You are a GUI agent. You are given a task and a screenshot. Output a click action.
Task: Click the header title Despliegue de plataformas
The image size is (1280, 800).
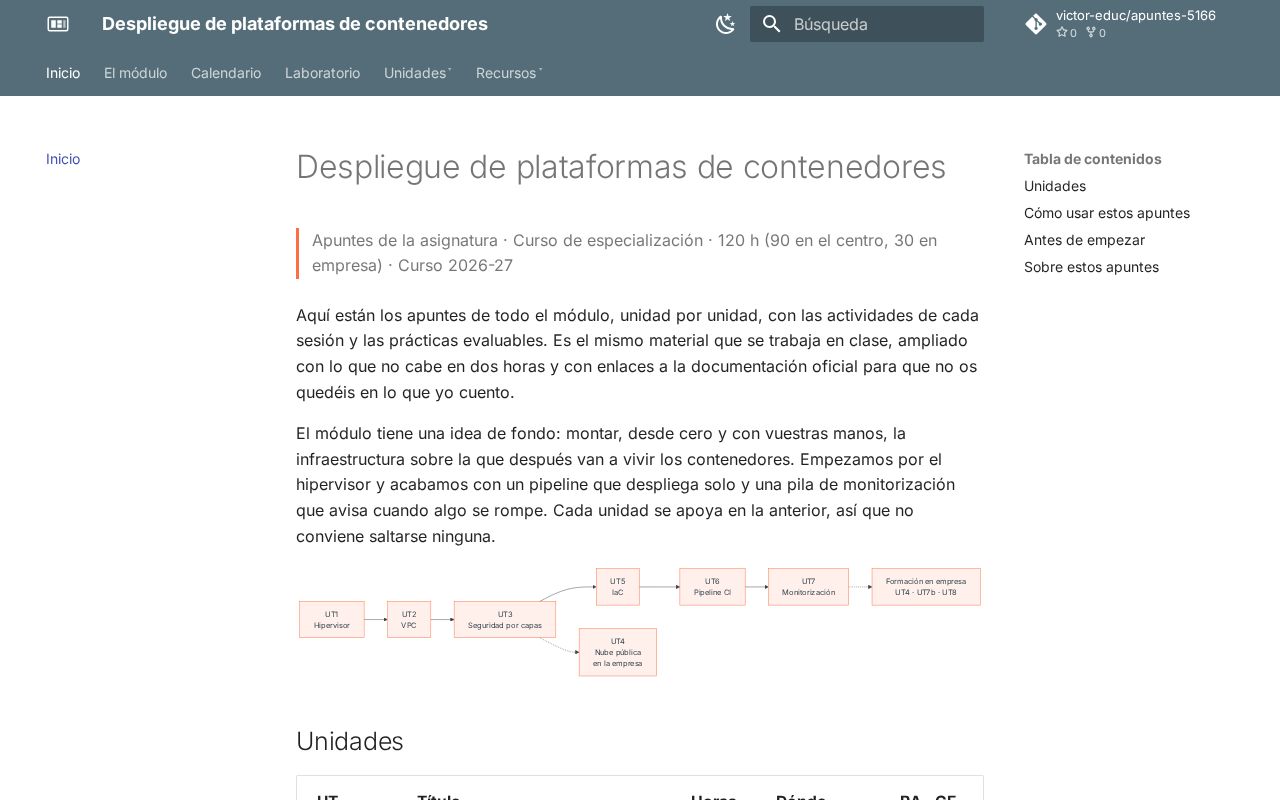(x=295, y=24)
